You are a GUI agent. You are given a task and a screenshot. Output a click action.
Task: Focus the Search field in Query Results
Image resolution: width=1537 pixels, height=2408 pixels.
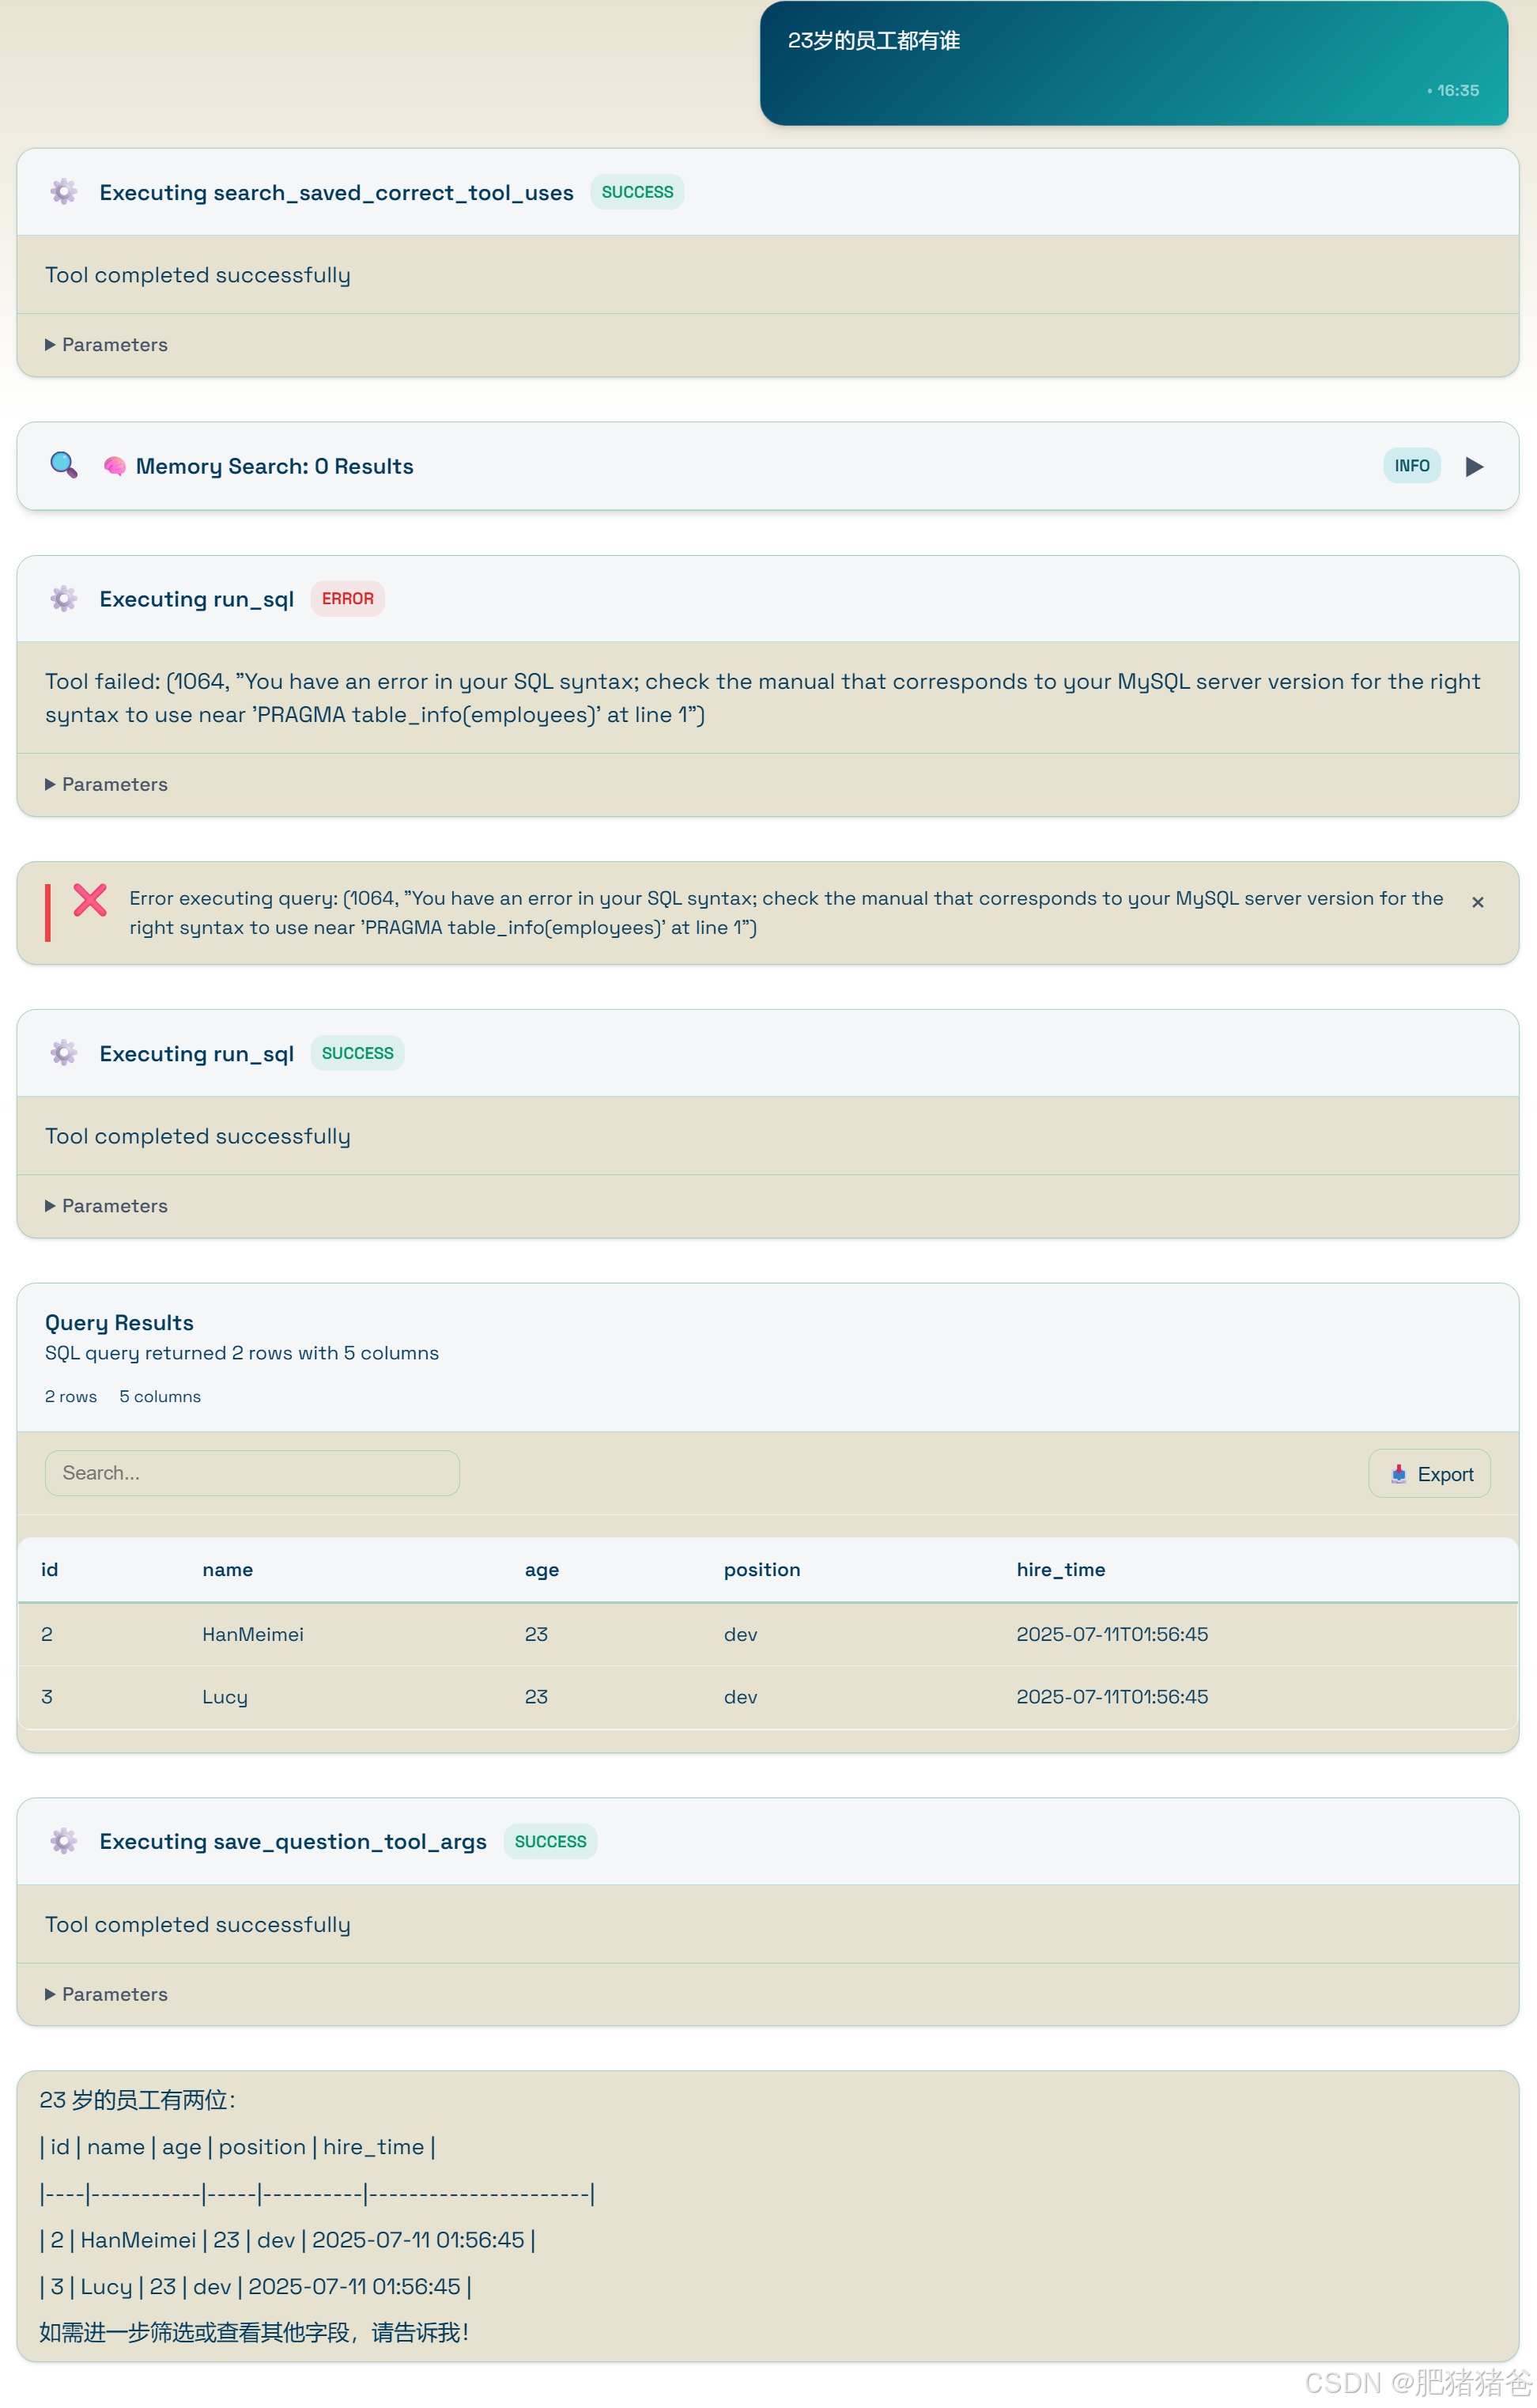252,1473
